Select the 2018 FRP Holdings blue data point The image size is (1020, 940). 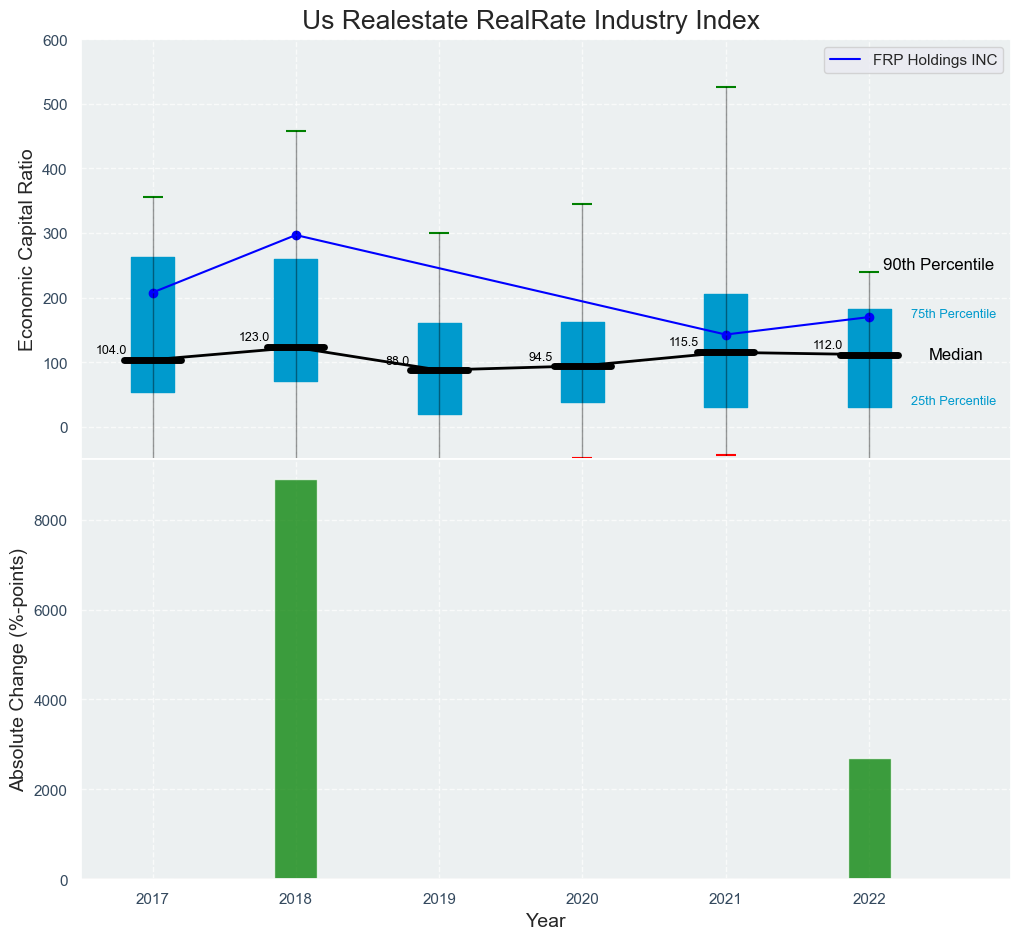tap(296, 235)
